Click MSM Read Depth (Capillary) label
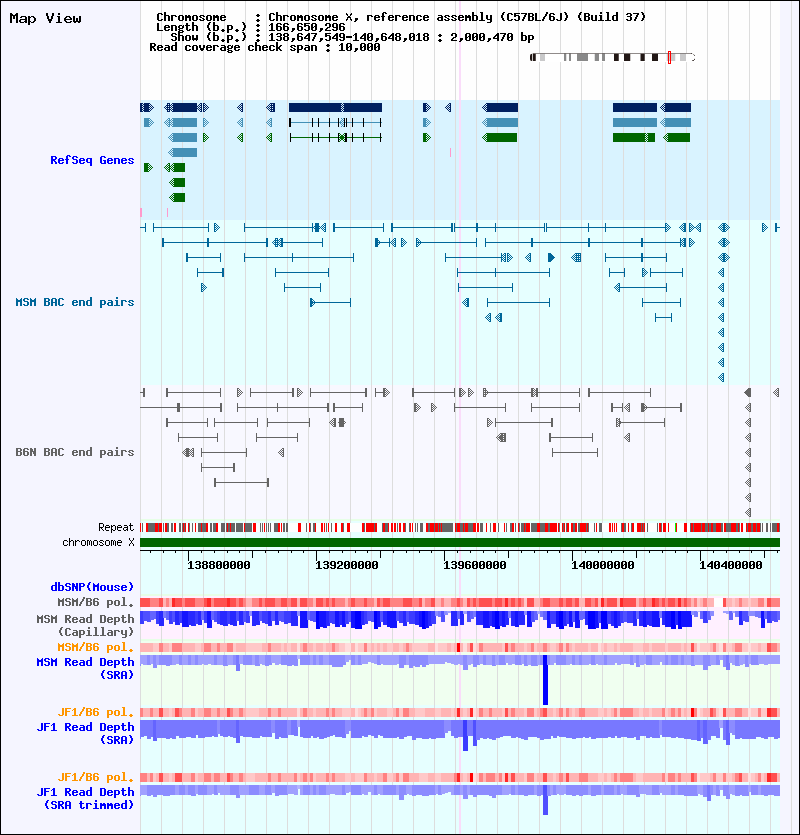 pos(85,625)
